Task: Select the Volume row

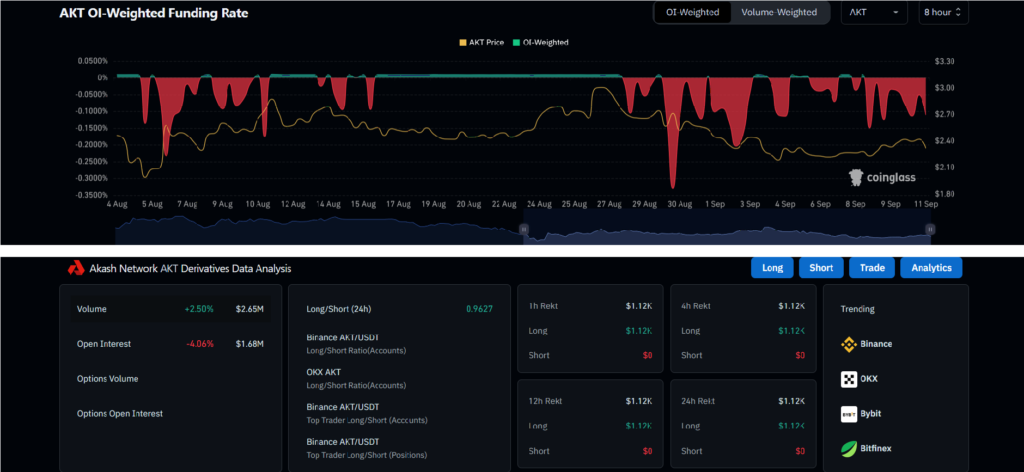Action: pos(170,309)
